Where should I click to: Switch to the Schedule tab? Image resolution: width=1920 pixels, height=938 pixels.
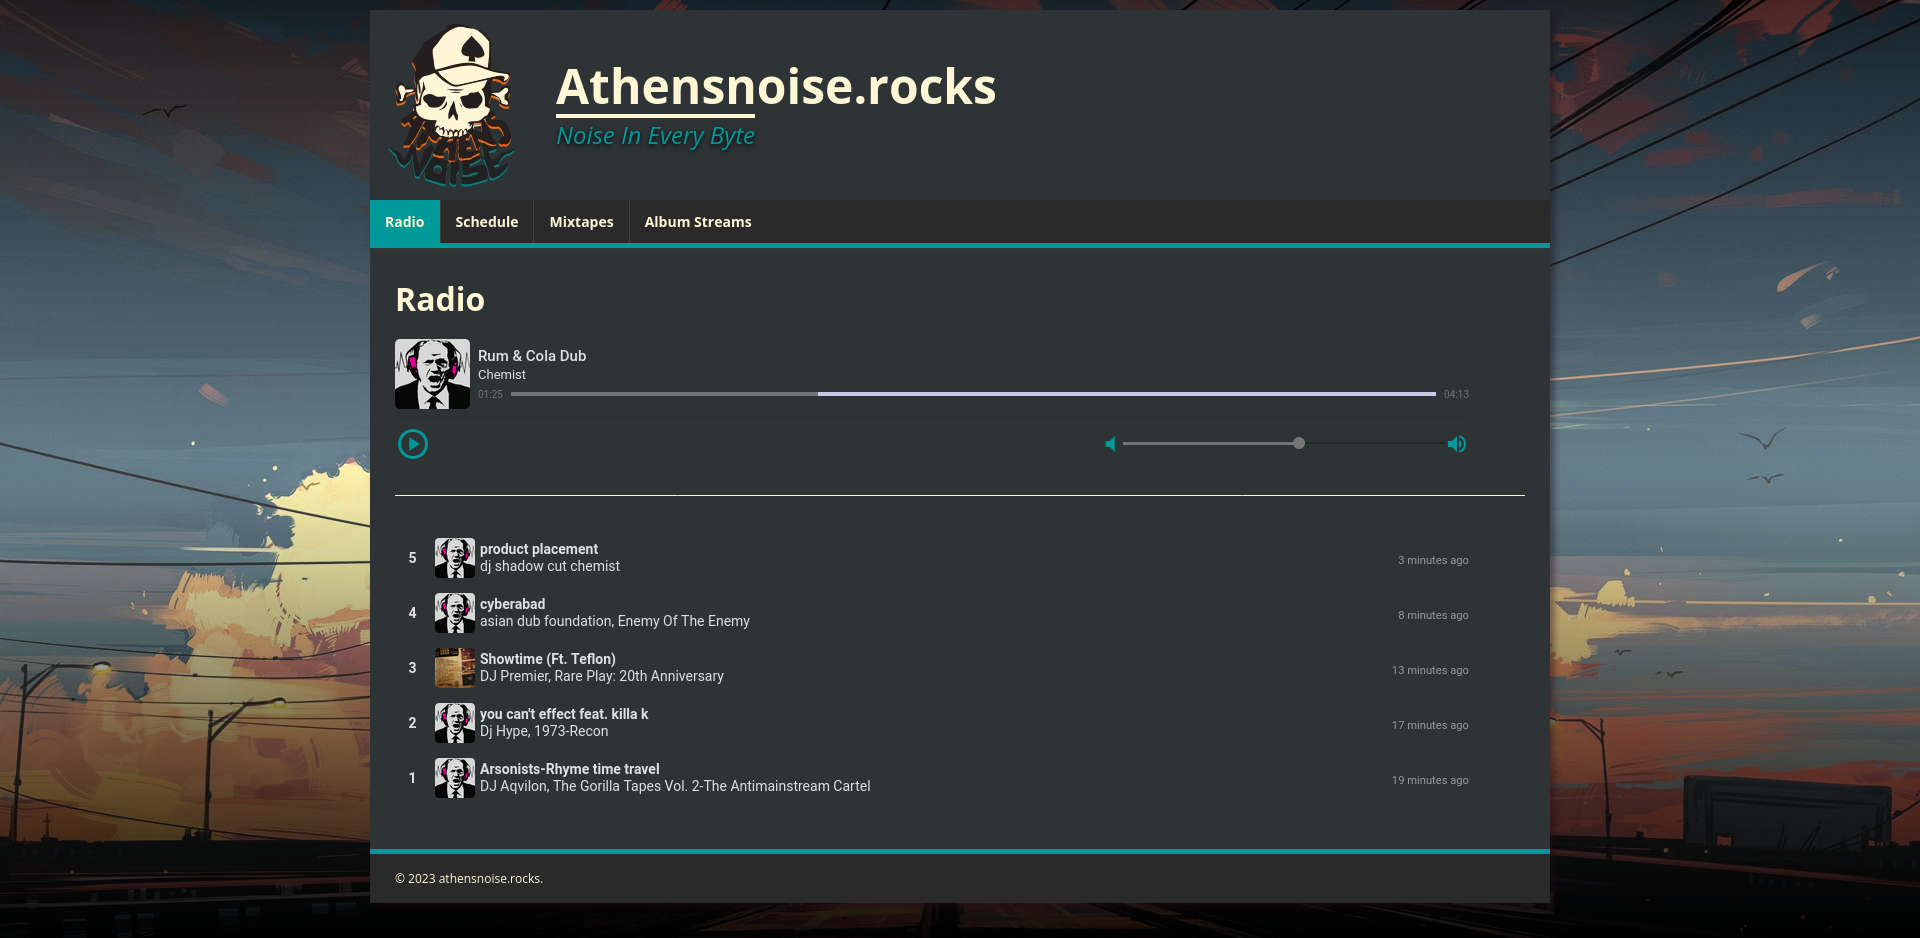point(487,222)
